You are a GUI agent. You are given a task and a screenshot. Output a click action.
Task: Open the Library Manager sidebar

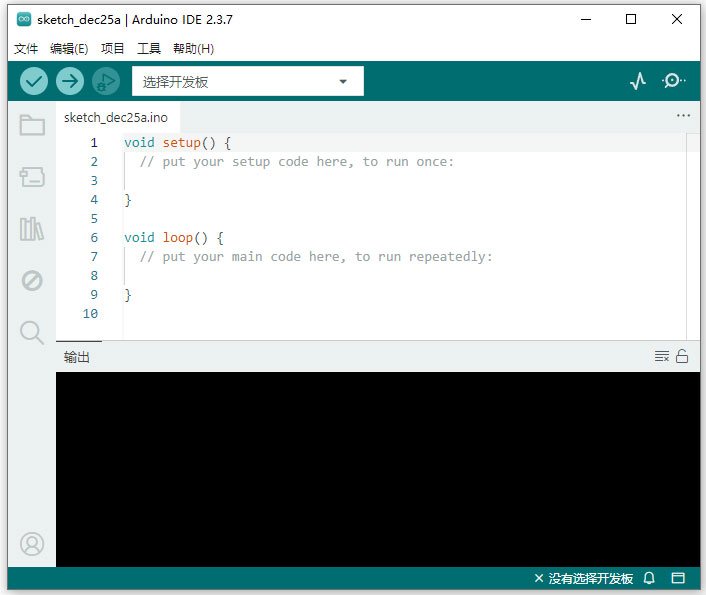tap(32, 229)
